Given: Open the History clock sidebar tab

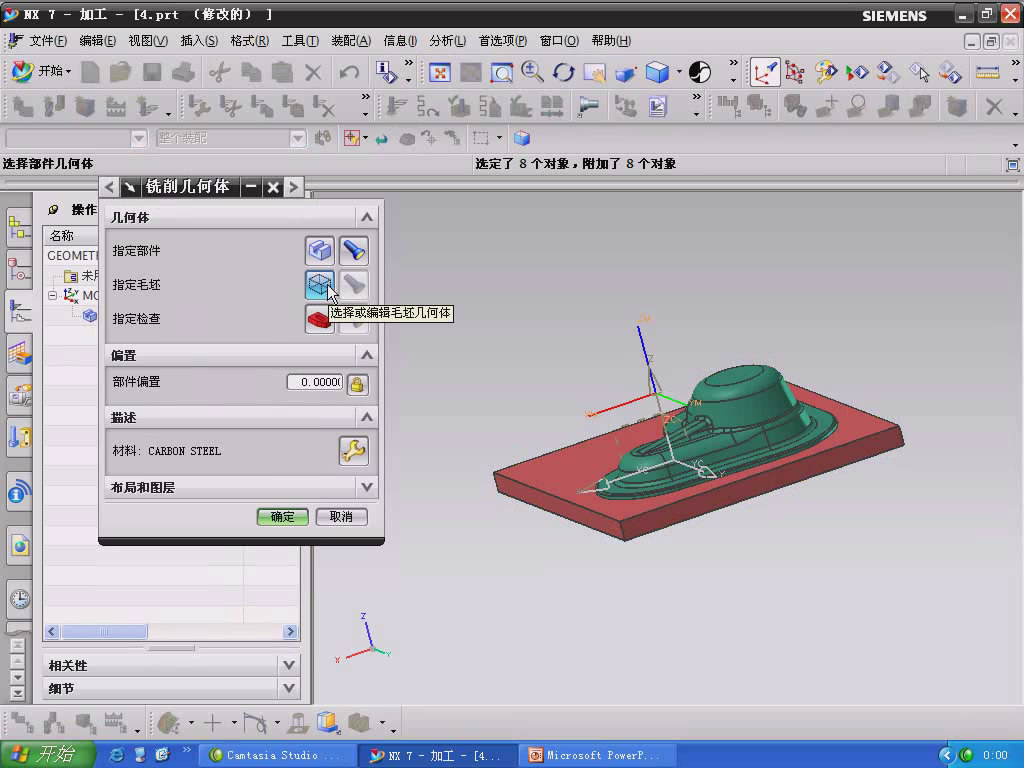Looking at the screenshot, I should (20, 599).
